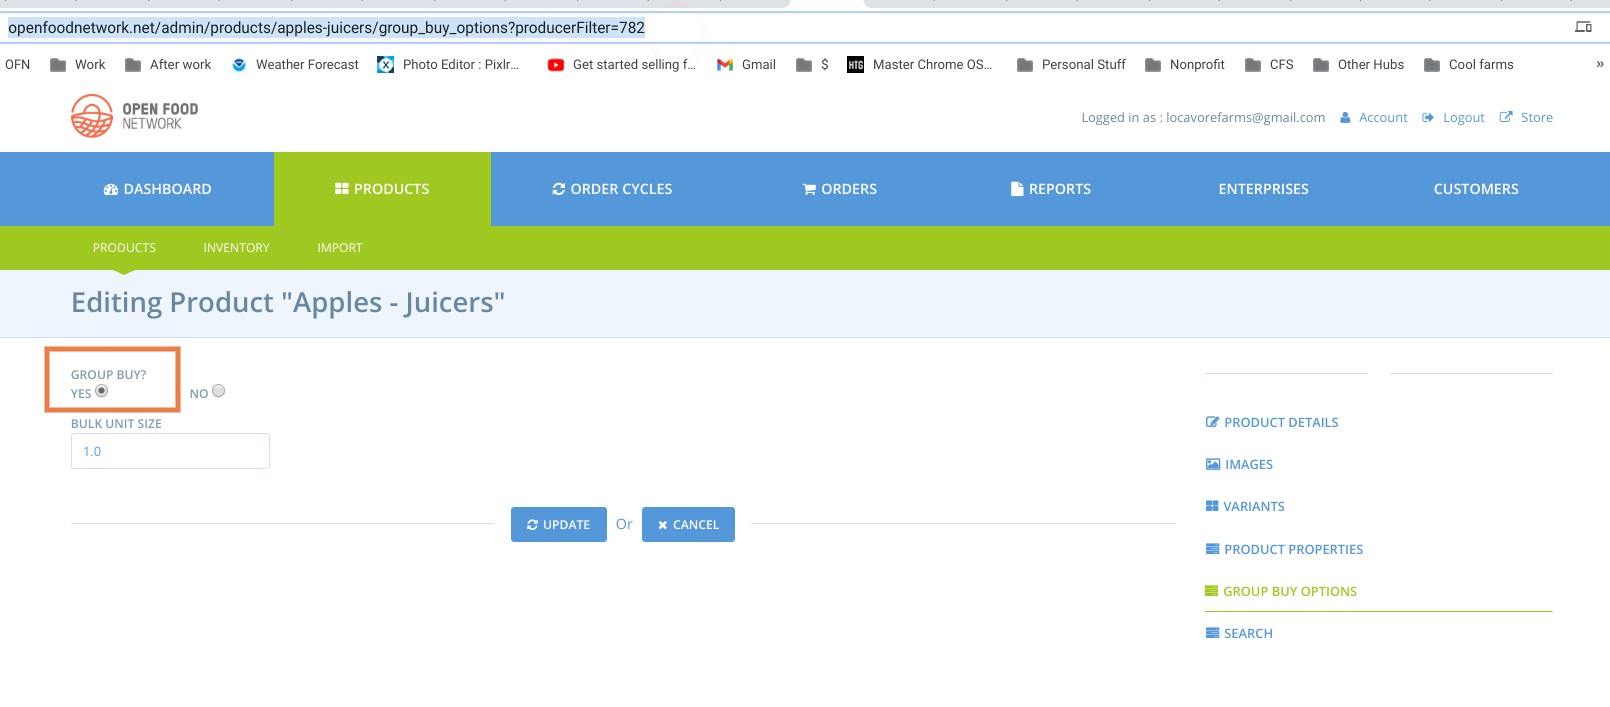Open the Gmail bookmark
1610x707 pixels.
746,64
